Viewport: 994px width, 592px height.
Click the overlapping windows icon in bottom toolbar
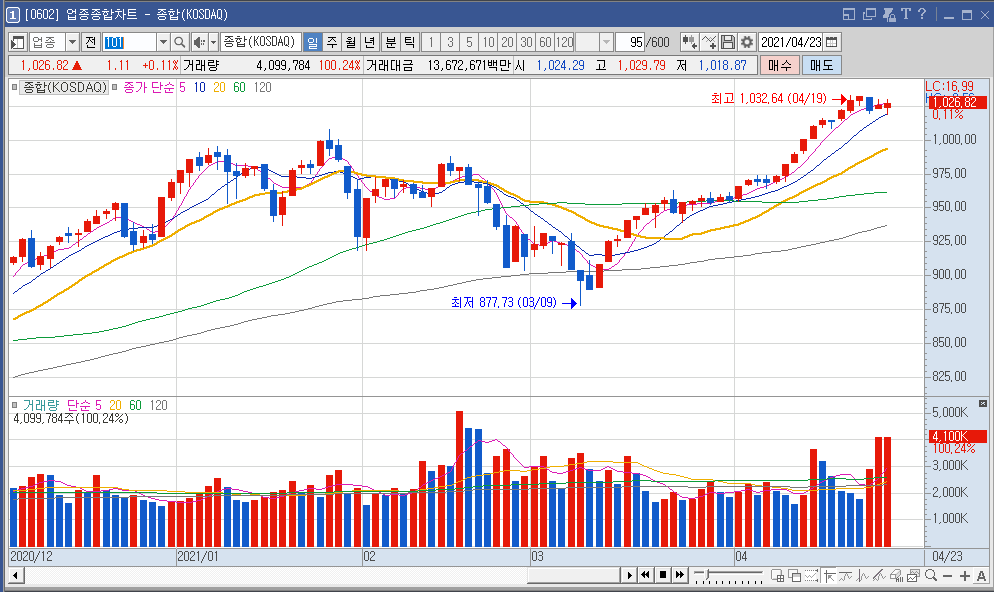coord(794,576)
